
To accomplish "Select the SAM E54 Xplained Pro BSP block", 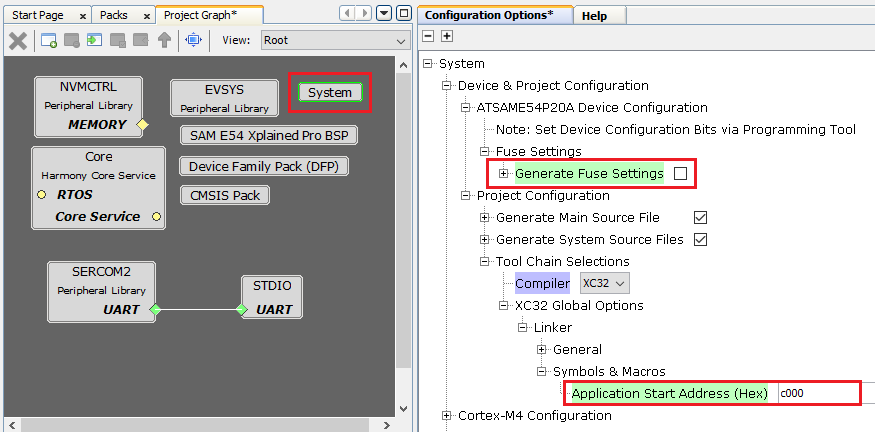I will (267, 135).
